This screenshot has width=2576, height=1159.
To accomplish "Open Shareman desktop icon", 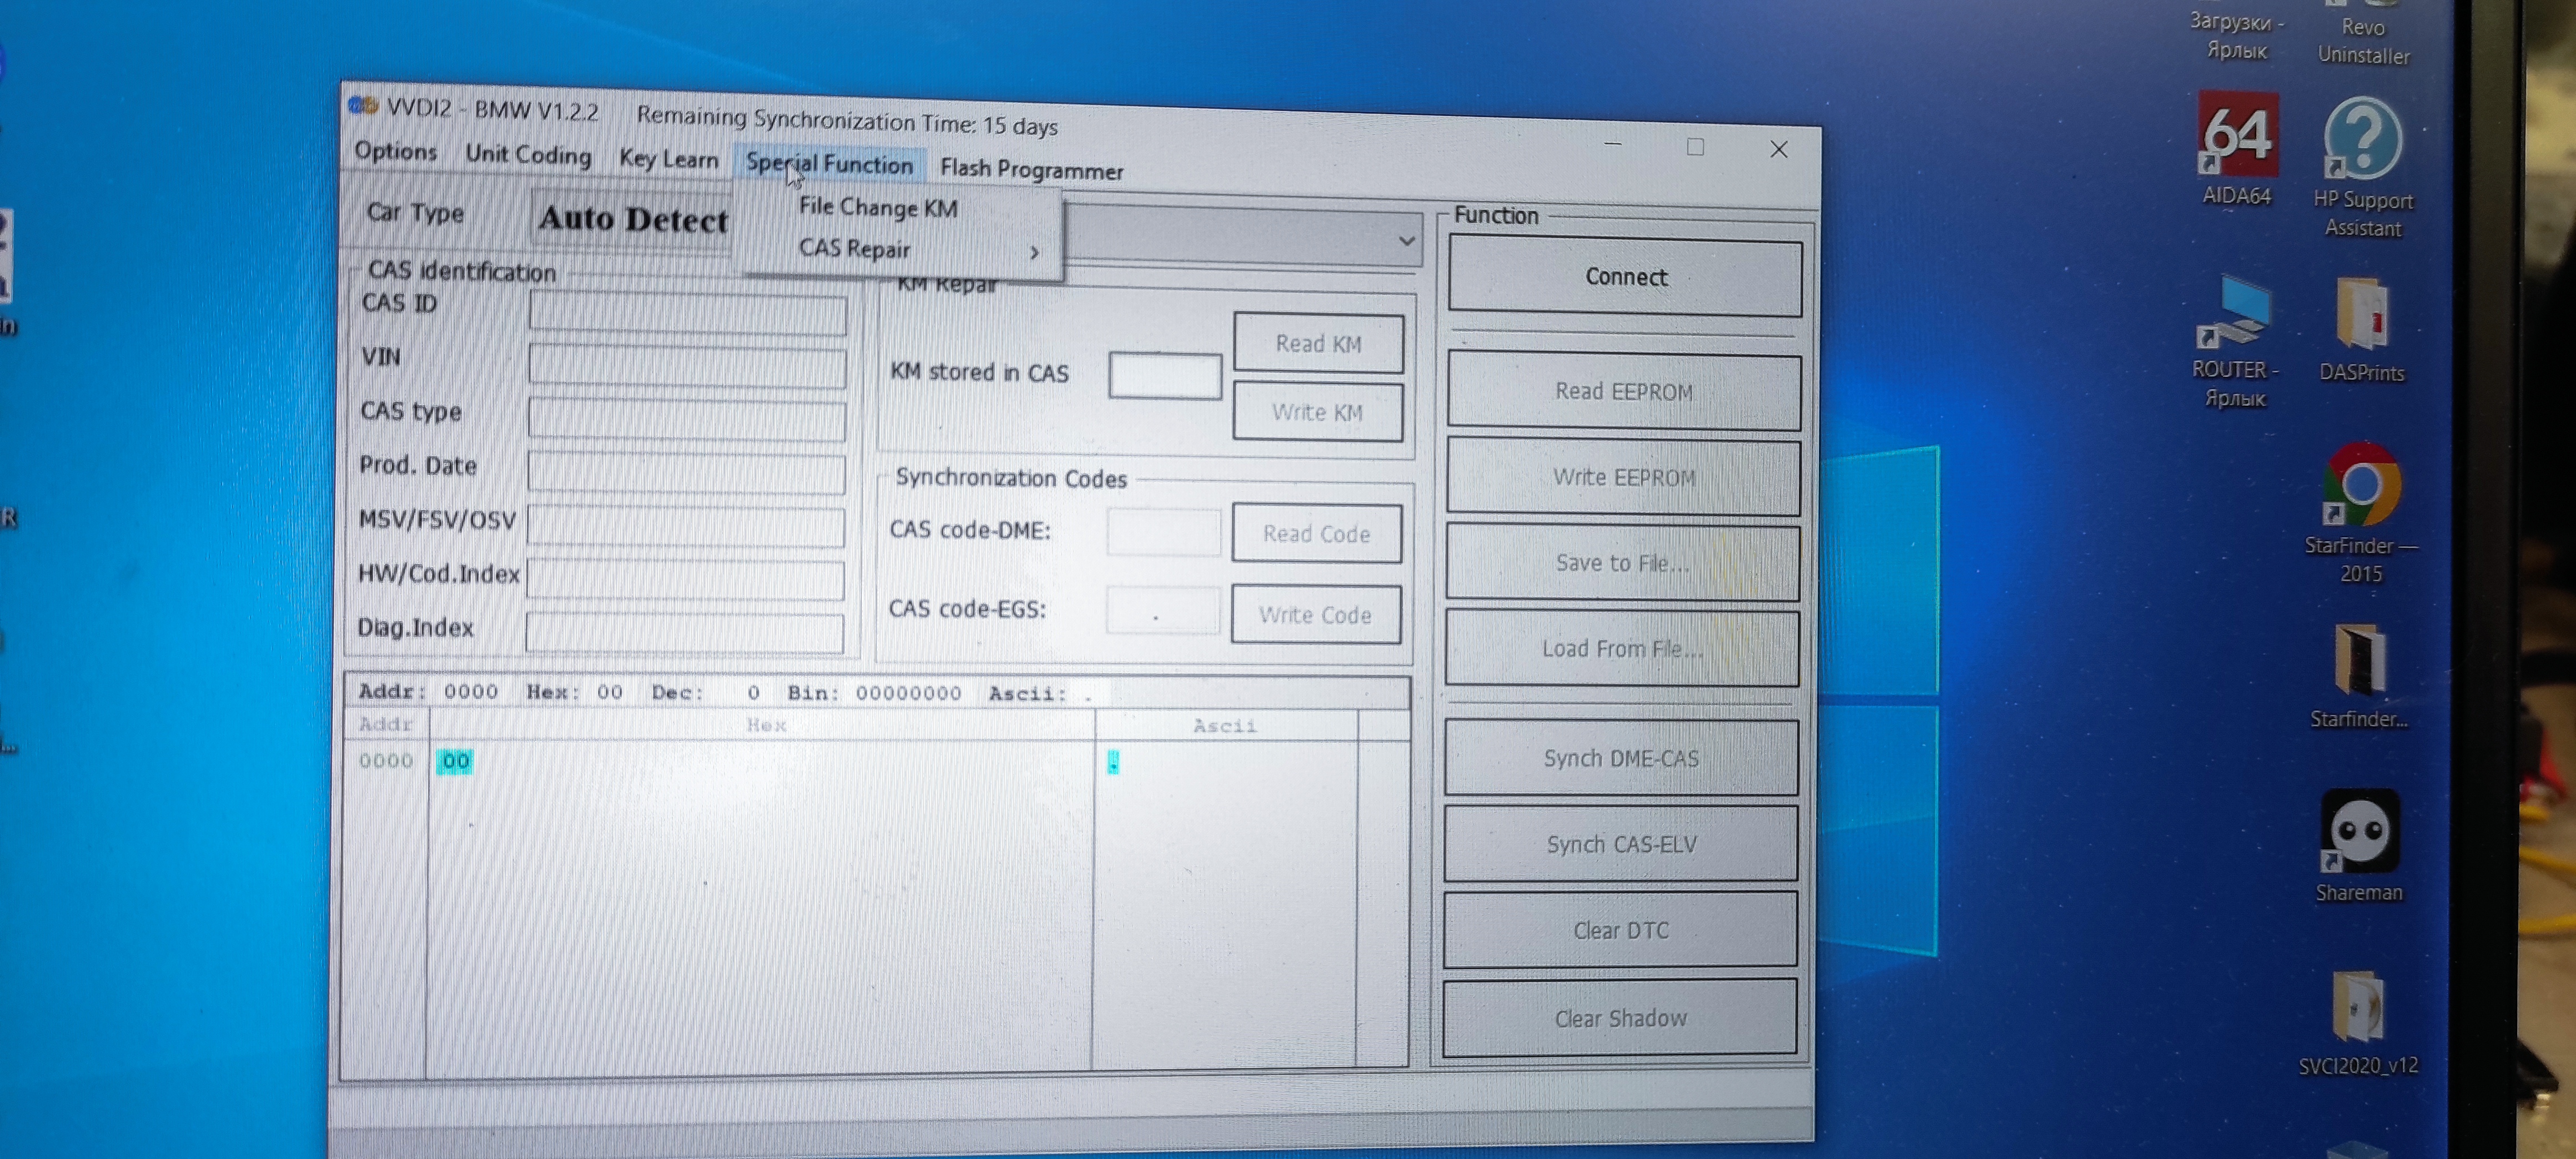I will [x=2359, y=831].
